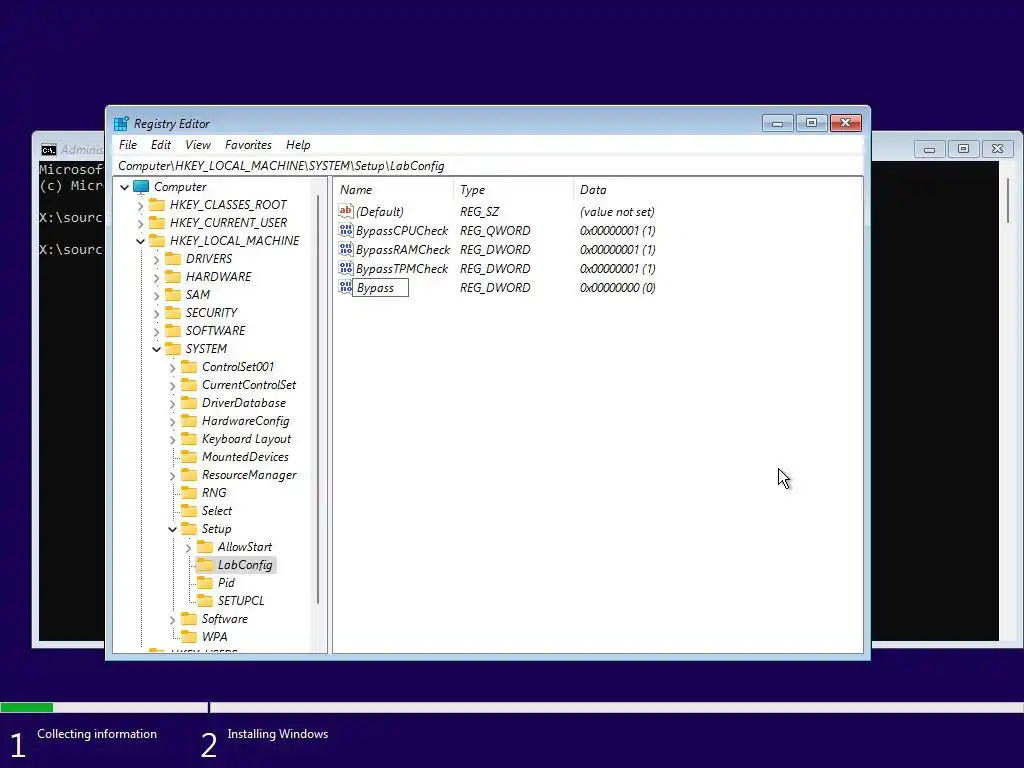1024x768 pixels.
Task: Minimize the Registry Editor window
Action: (777, 123)
